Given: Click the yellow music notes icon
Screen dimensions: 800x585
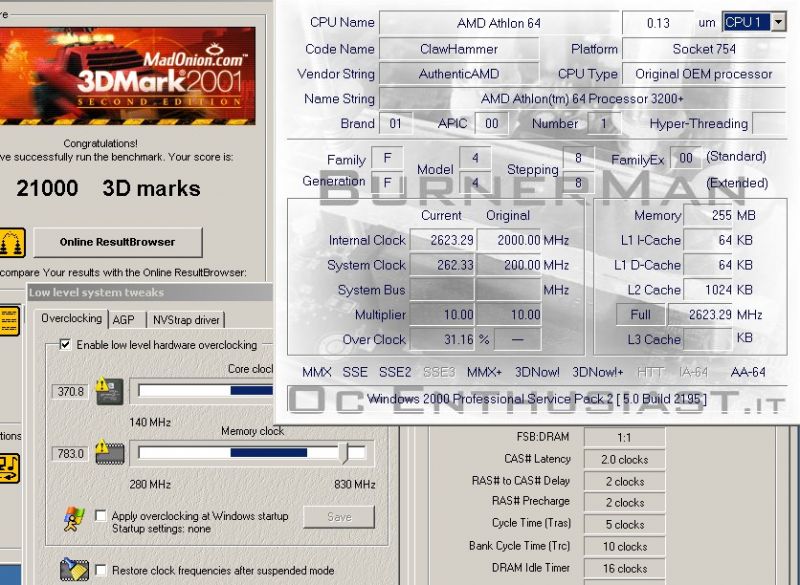Looking at the screenshot, I should (10, 468).
